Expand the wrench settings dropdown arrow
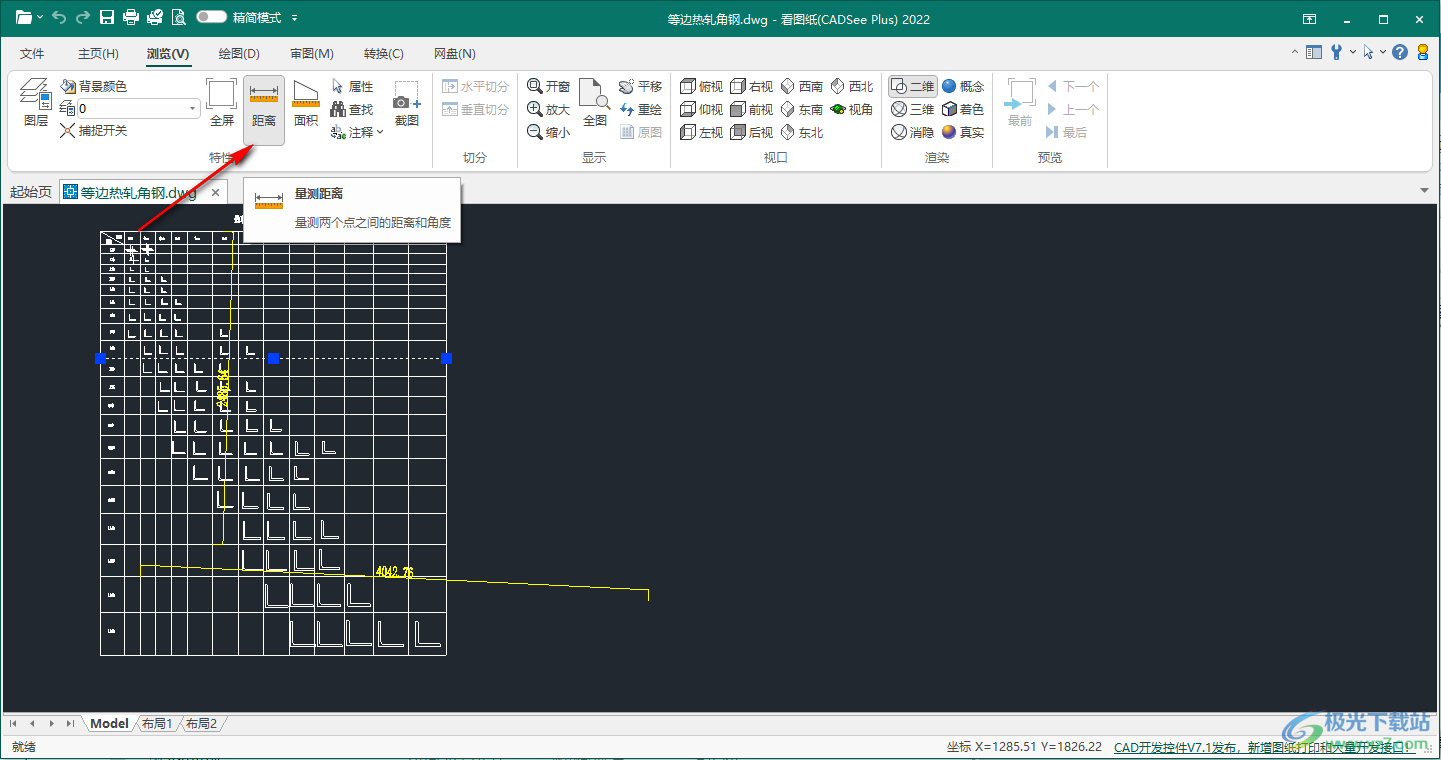 tap(1353, 52)
